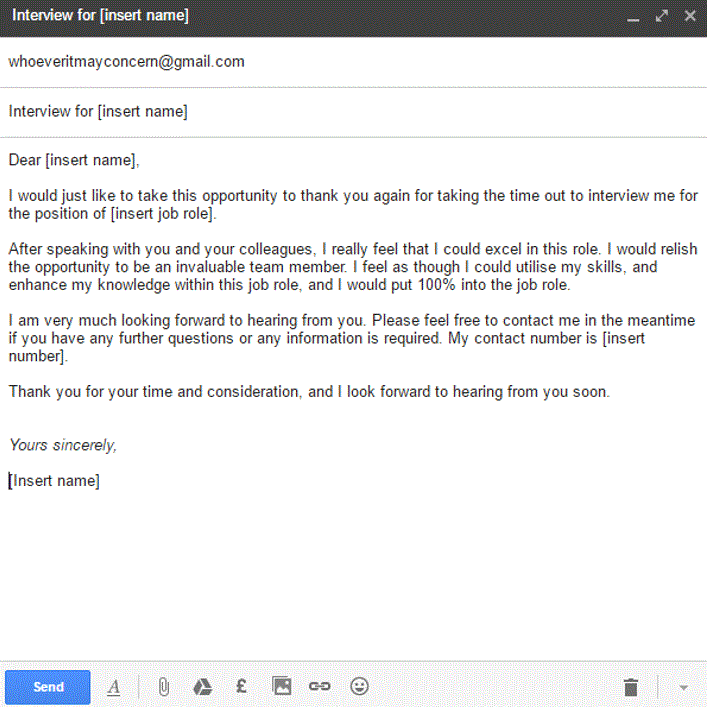The width and height of the screenshot is (709, 708).
Task: Click the pound sign send money icon
Action: point(242,687)
